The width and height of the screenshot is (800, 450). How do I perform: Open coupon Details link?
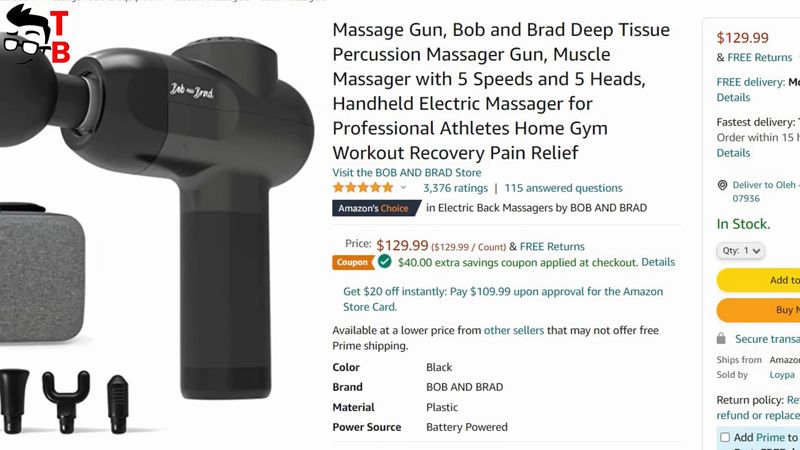pyautogui.click(x=658, y=262)
